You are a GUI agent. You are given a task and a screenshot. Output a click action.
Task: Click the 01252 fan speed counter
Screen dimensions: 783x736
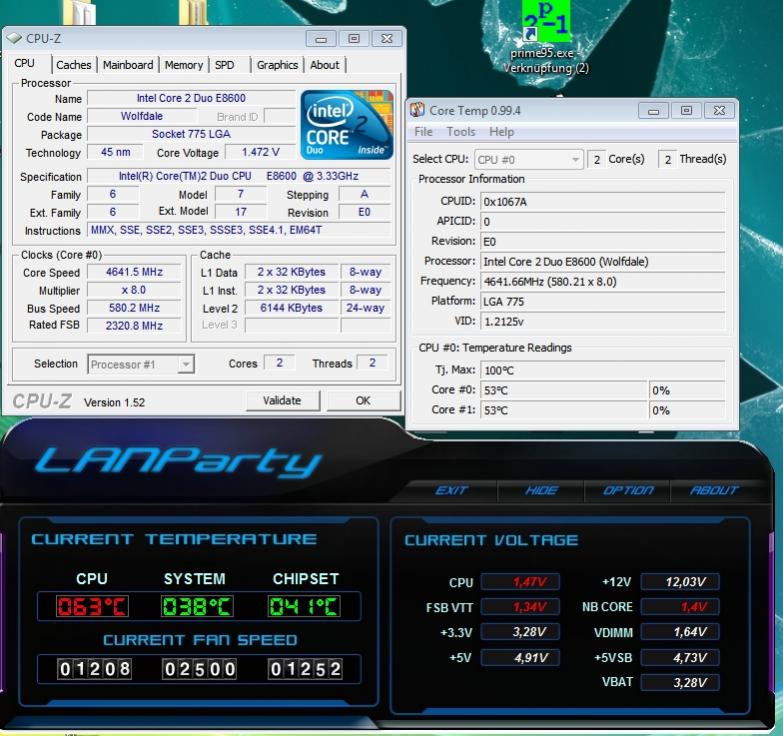(305, 669)
